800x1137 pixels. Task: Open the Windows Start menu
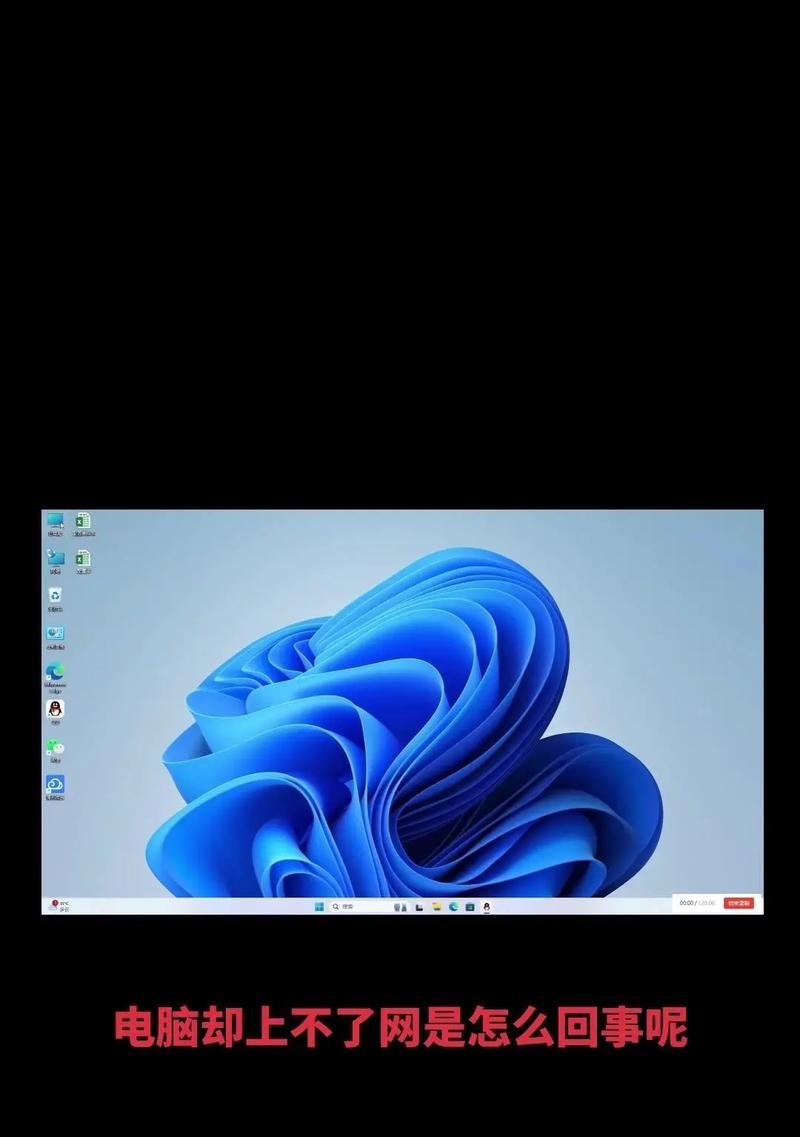tap(319, 906)
